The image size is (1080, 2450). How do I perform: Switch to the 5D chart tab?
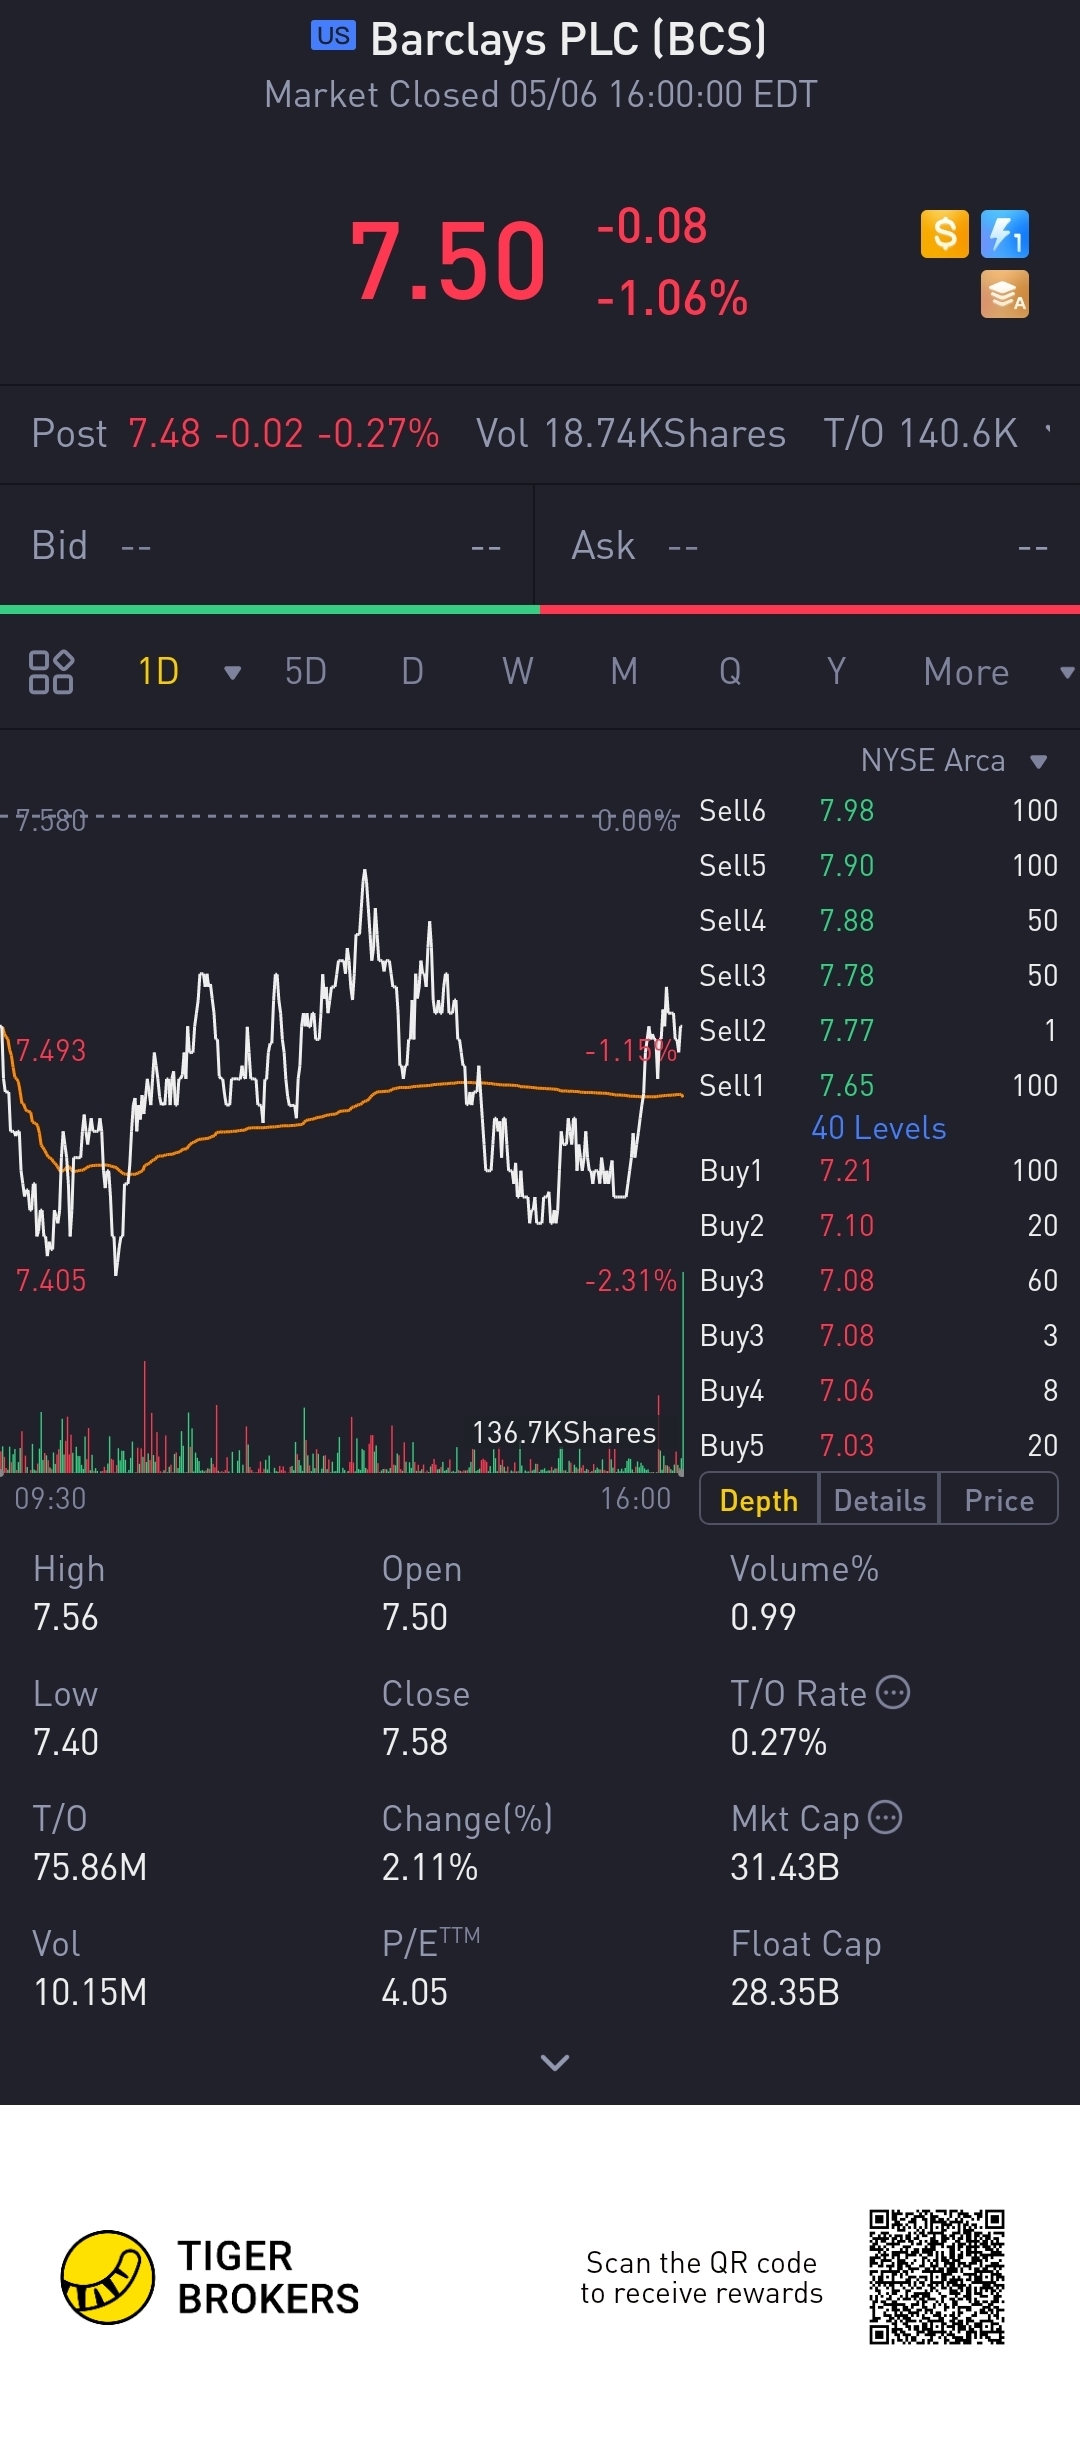click(305, 672)
